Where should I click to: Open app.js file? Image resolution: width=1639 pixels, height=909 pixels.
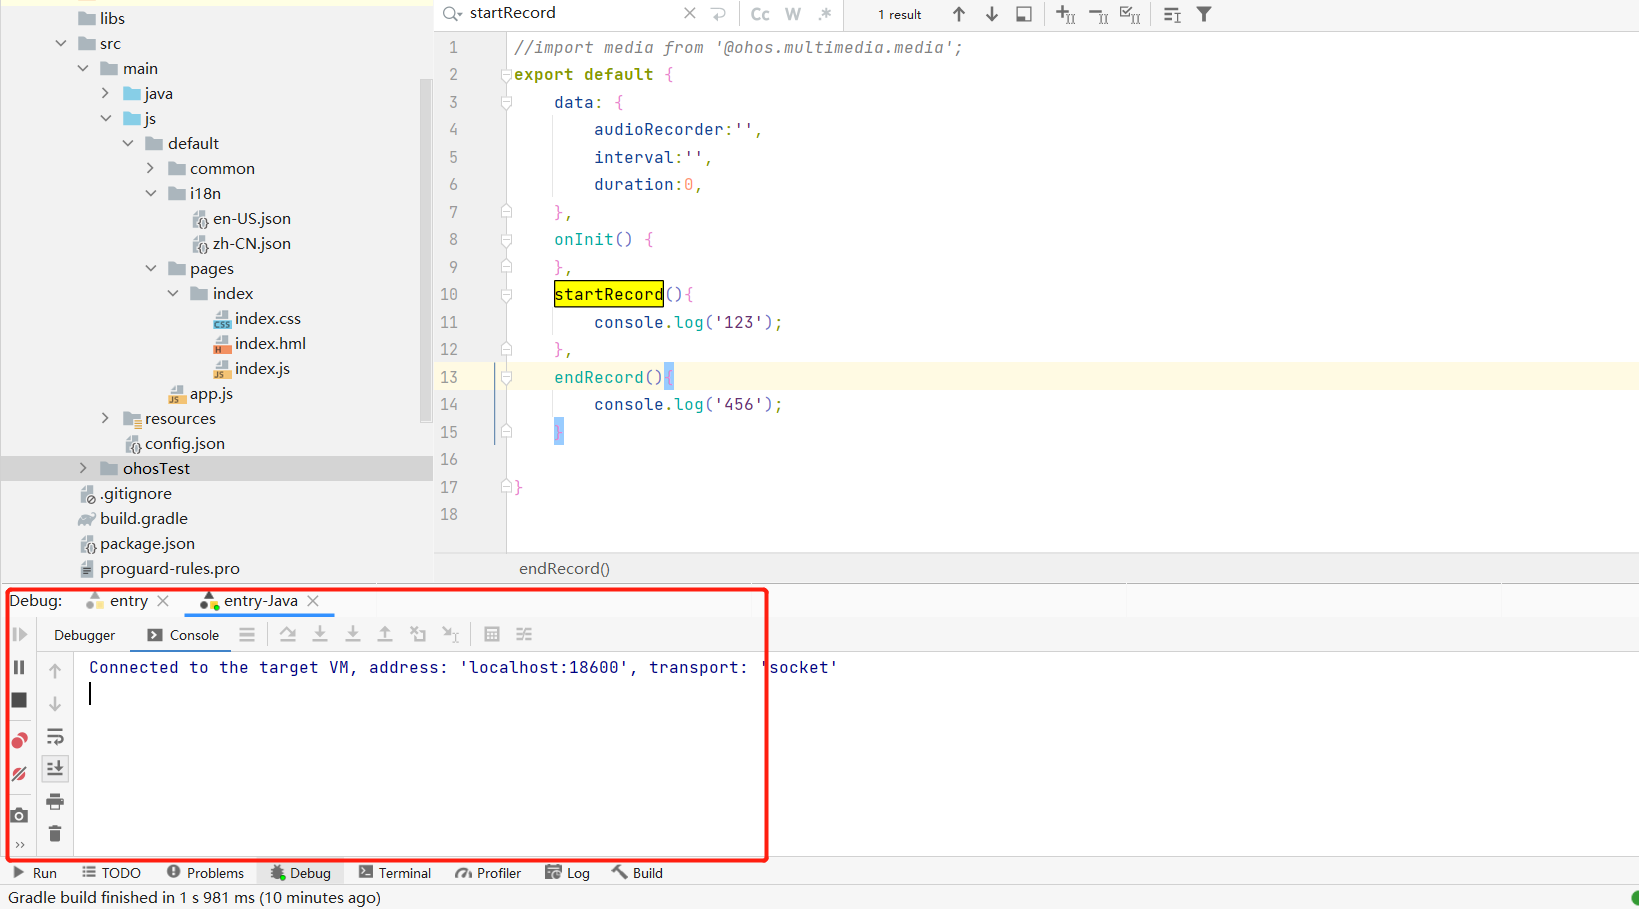(x=201, y=393)
